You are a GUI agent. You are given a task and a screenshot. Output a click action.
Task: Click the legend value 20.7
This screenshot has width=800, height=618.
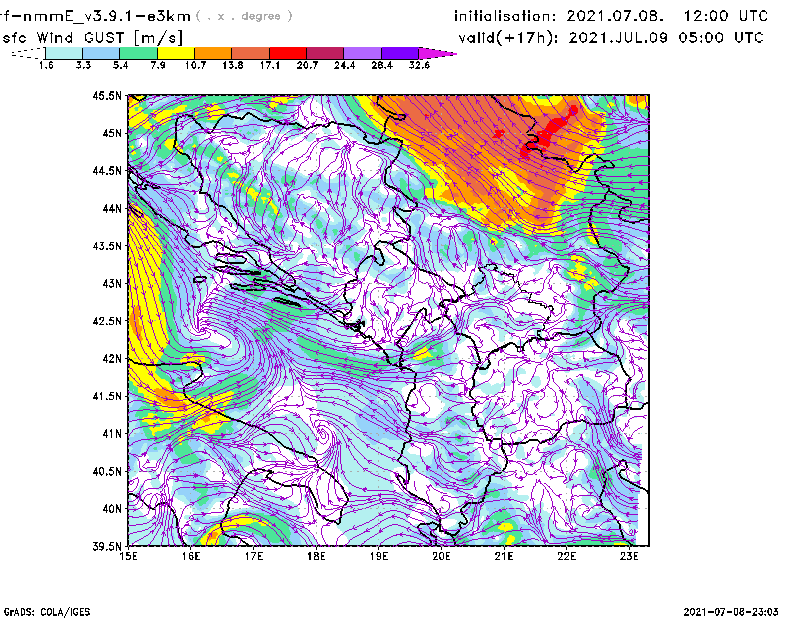tap(307, 65)
